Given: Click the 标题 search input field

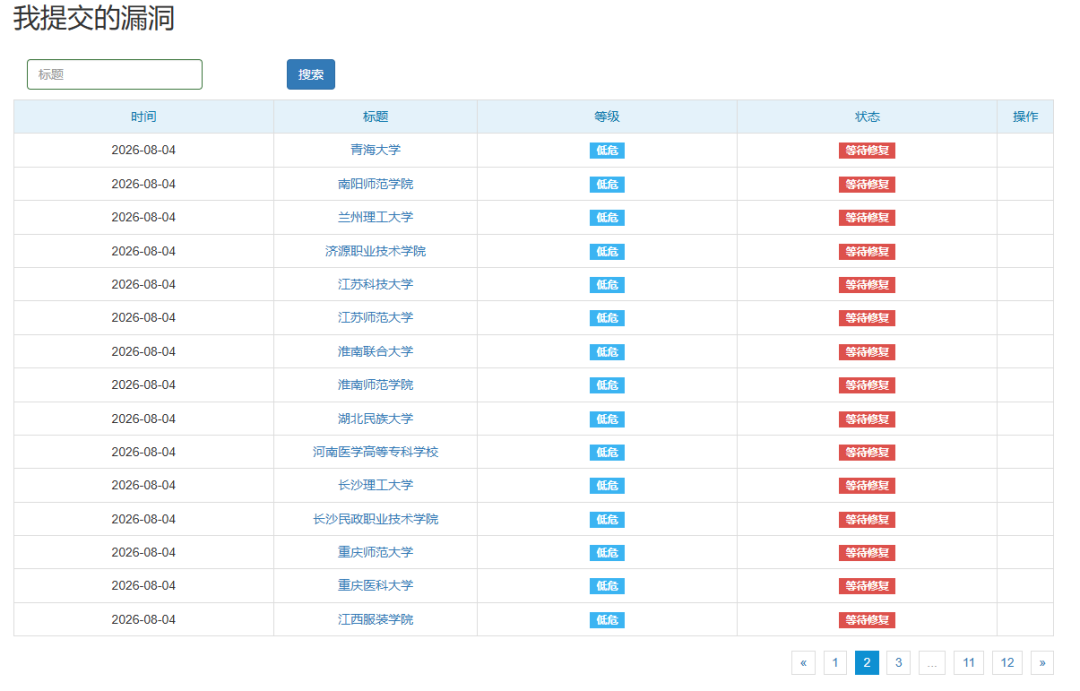Looking at the screenshot, I should point(114,74).
